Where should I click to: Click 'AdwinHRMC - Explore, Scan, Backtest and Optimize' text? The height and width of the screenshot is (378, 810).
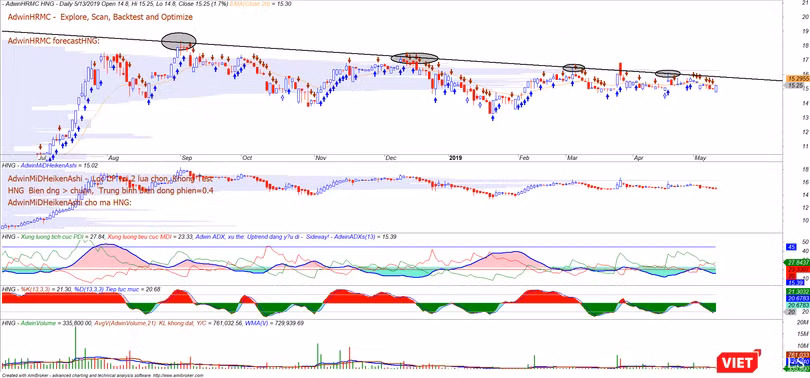tap(100, 17)
